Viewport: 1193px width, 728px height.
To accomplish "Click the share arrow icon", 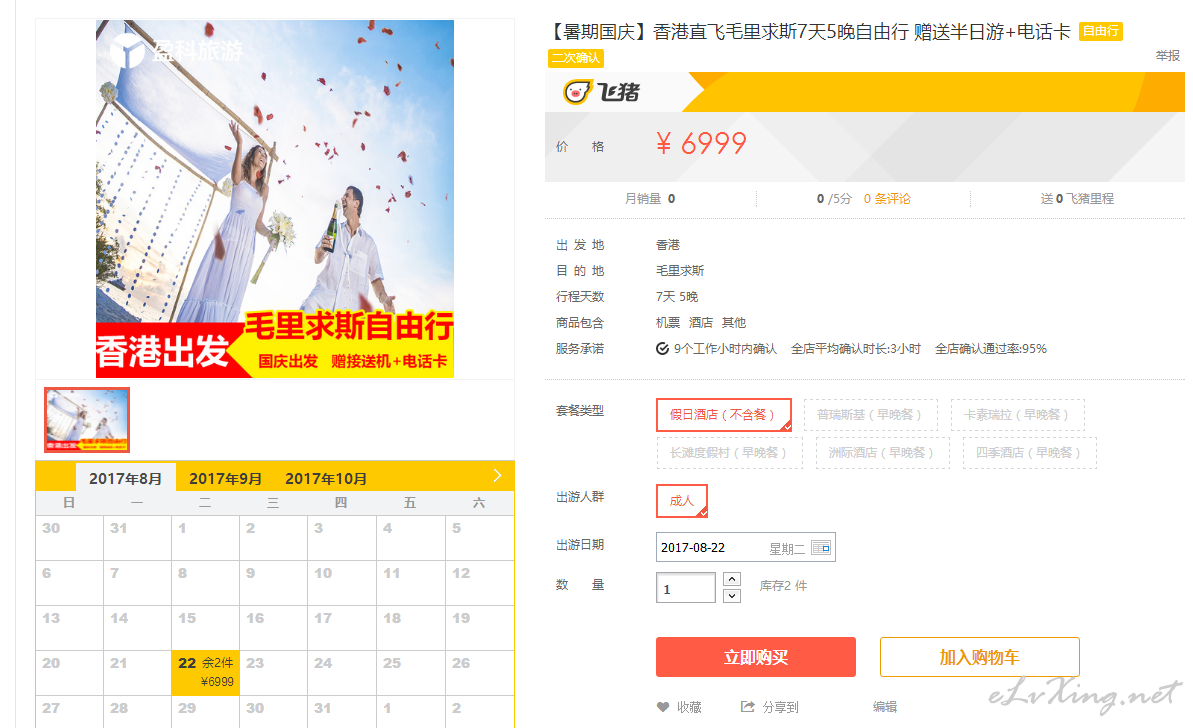I will click(748, 707).
